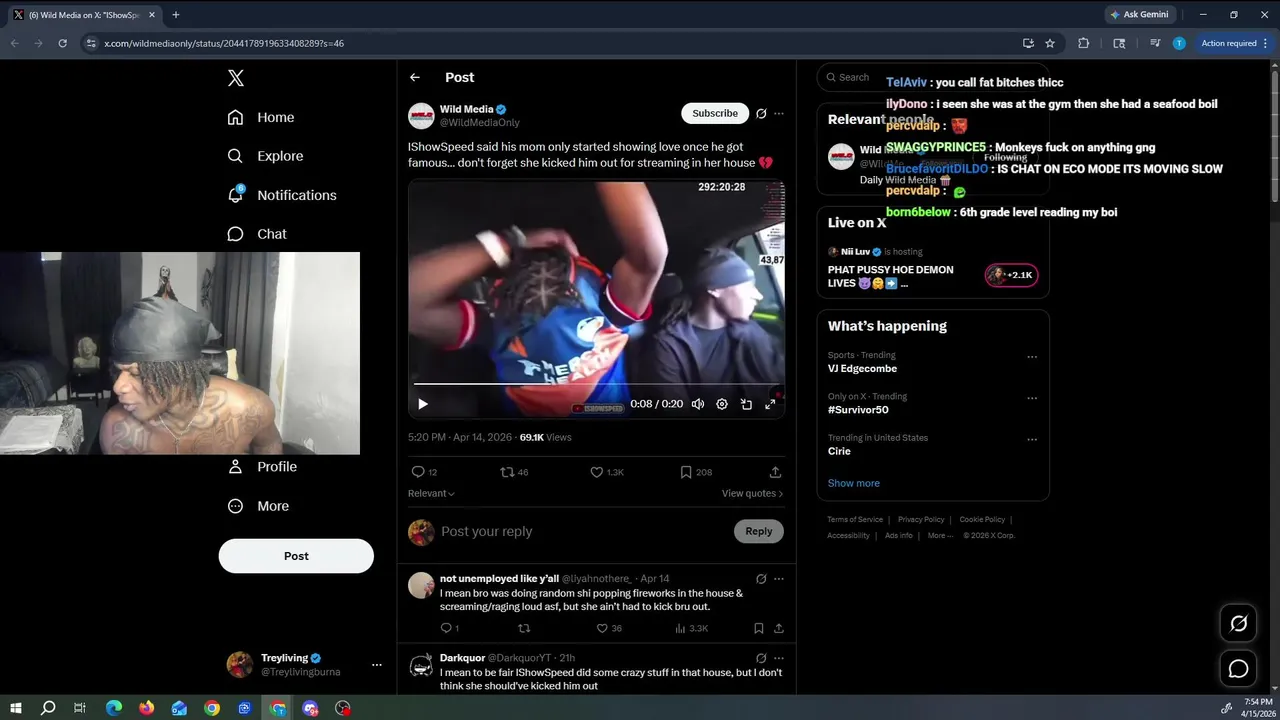Screen dimensions: 1280x720
Task: Subscribe to Wild Media
Action: pos(715,113)
